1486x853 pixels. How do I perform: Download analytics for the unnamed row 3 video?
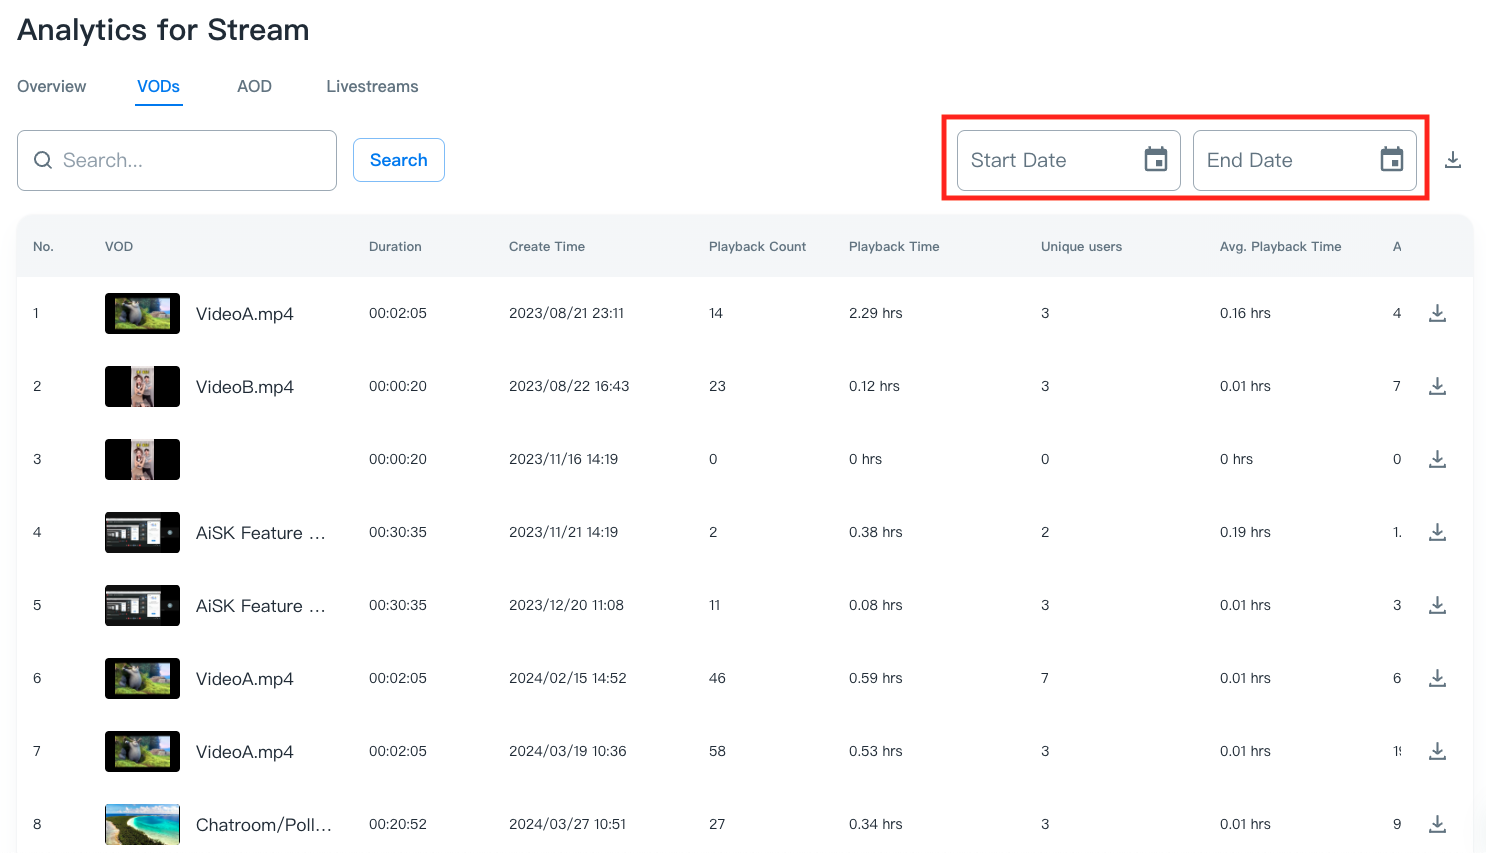[x=1437, y=459]
